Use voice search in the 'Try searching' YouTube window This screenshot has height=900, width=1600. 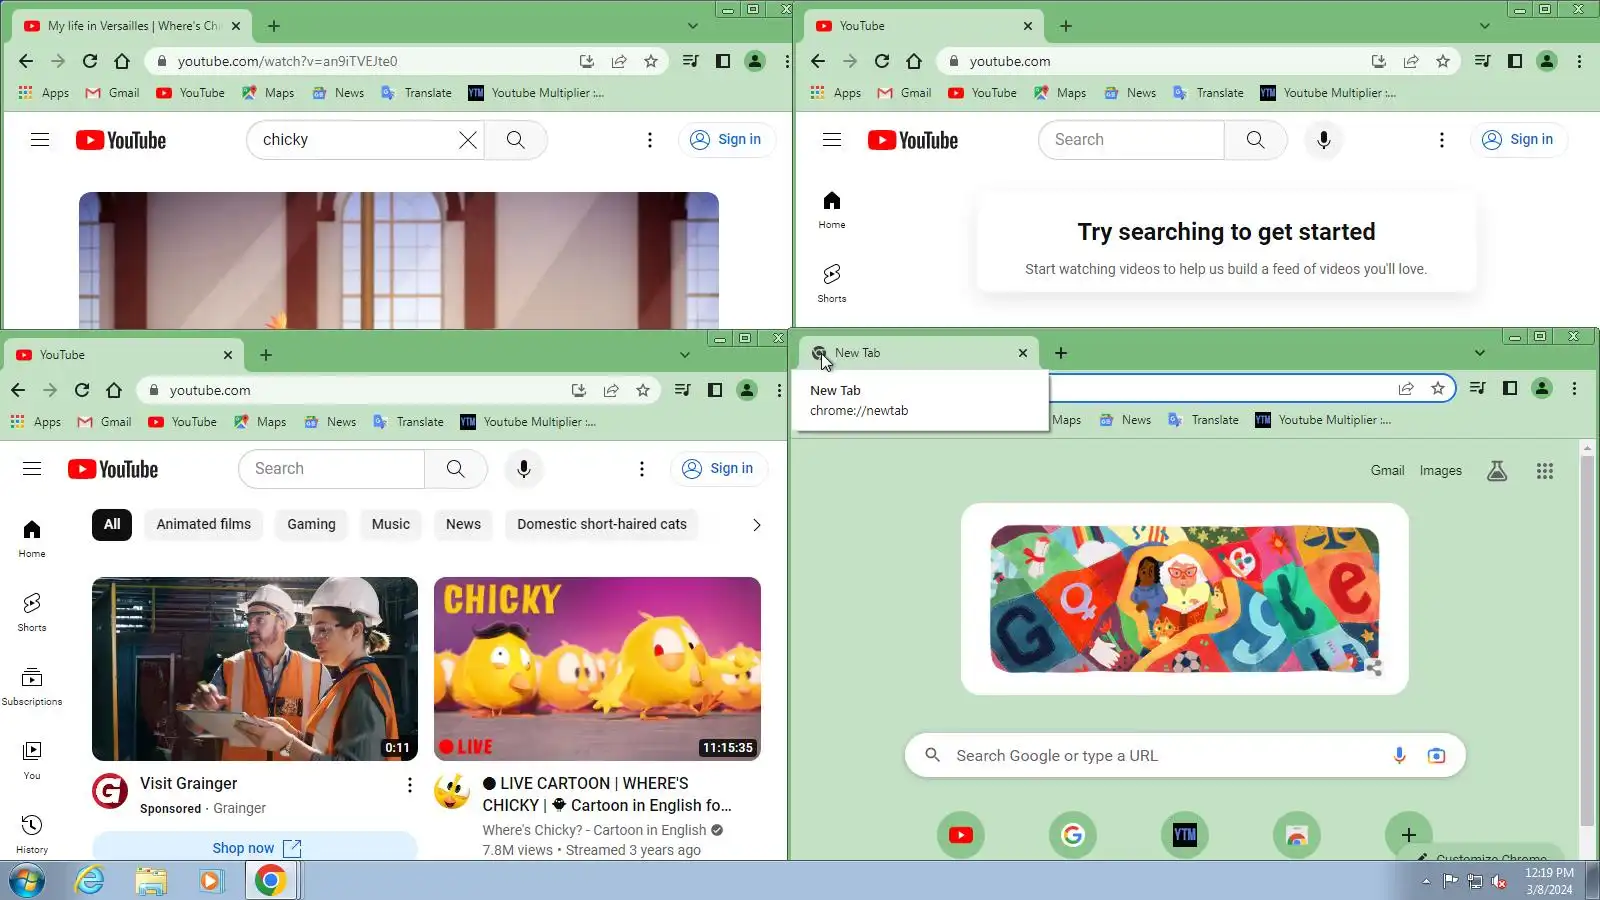[1324, 140]
